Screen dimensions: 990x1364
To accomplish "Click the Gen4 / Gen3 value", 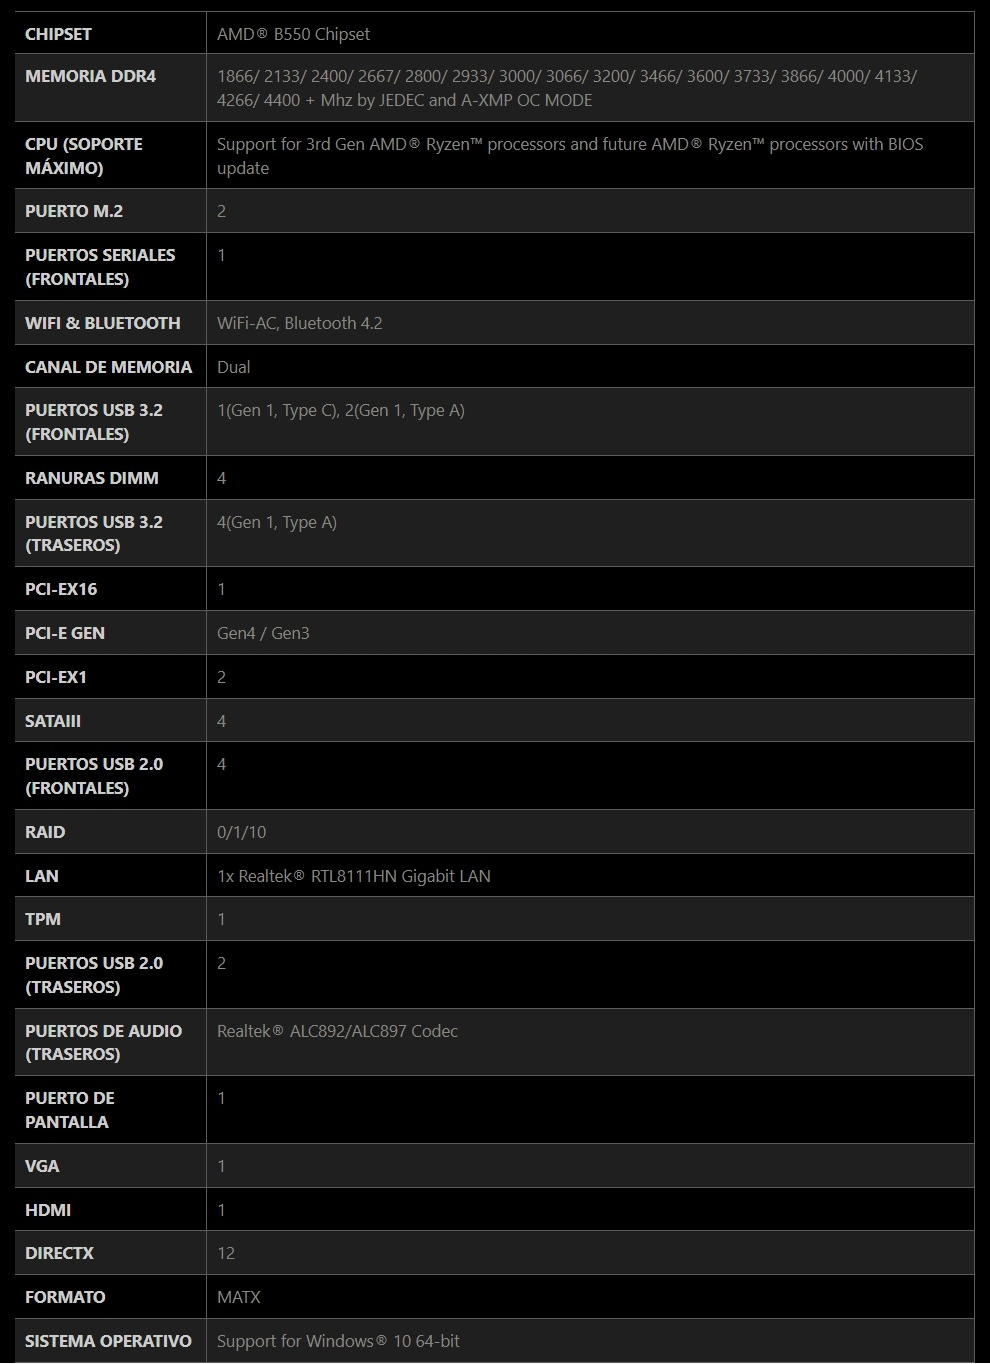I will pyautogui.click(x=263, y=633).
